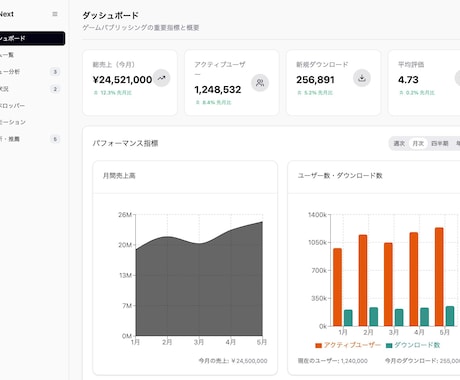This screenshot has height=380, width=460.
Task: Click the ダッシュボード page heading
Action: point(110,15)
